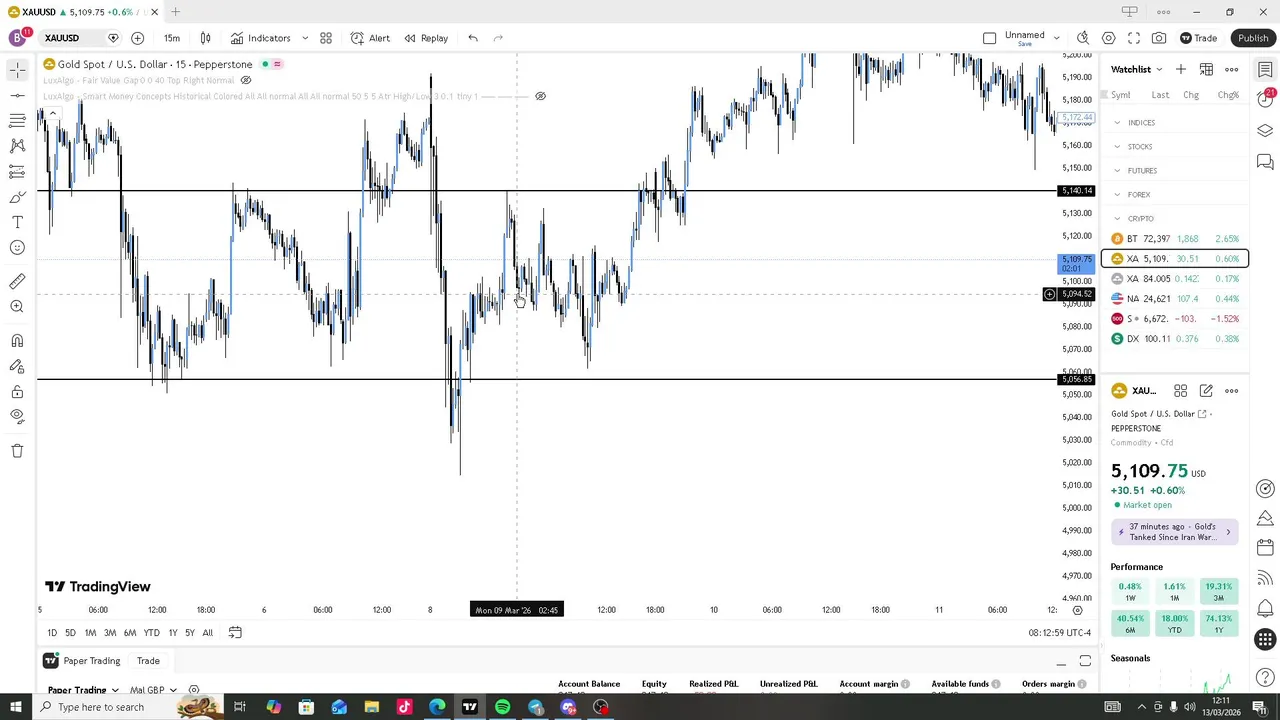Open the Indicators favorites dropdown arrow
The height and width of the screenshot is (720, 1280).
point(305,38)
